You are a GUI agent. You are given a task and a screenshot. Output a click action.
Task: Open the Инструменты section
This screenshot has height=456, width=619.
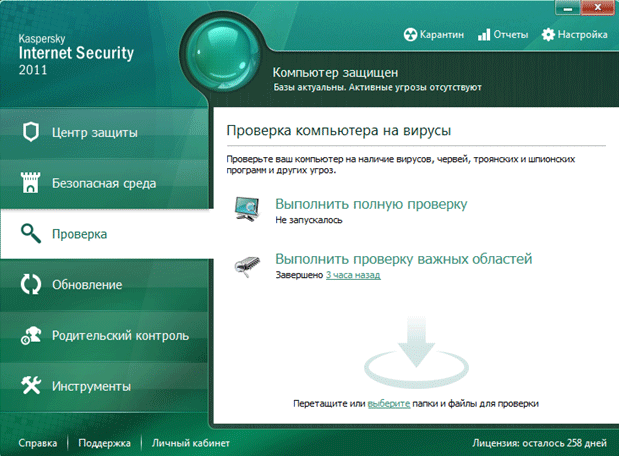coord(103,386)
